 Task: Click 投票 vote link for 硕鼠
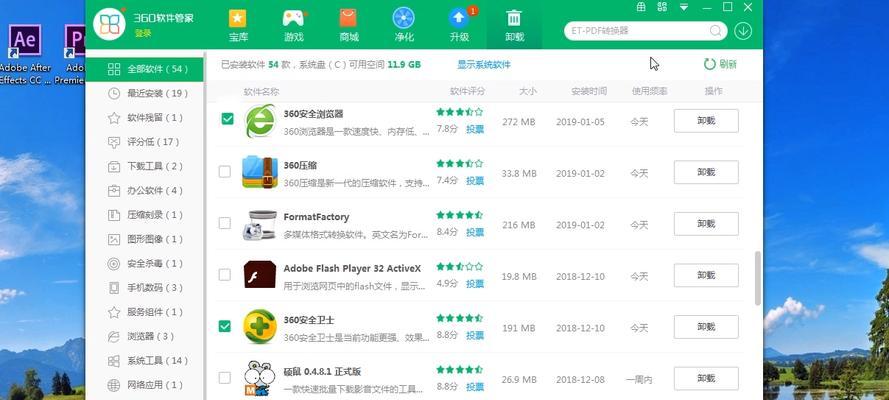tap(475, 388)
